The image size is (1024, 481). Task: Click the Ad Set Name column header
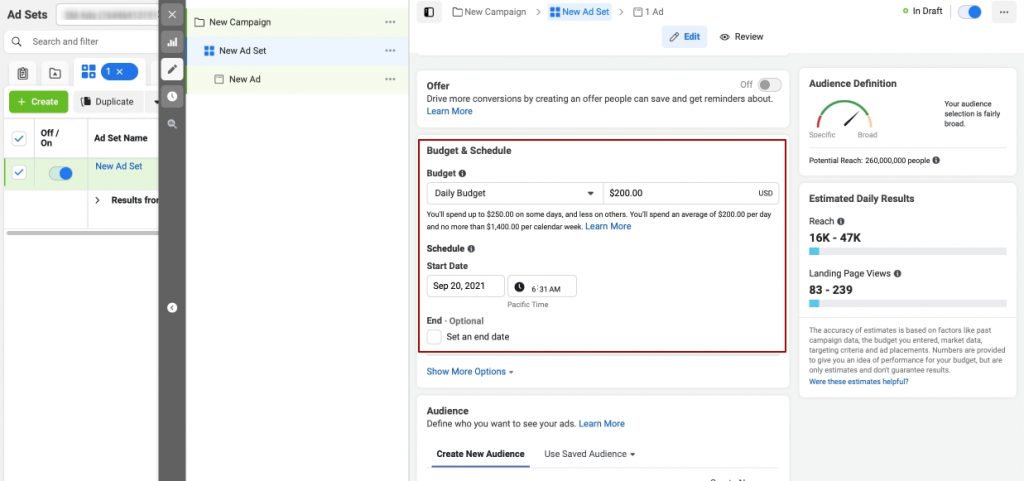coord(121,138)
